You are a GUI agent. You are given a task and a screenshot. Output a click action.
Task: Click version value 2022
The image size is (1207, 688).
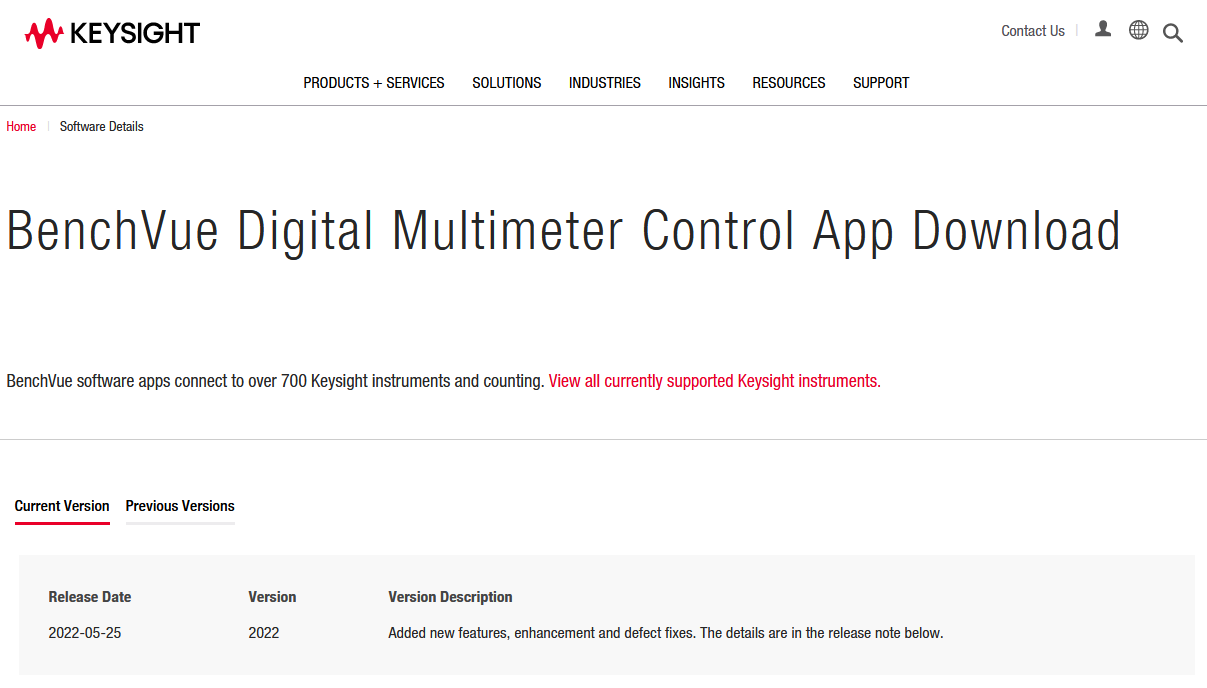(264, 633)
